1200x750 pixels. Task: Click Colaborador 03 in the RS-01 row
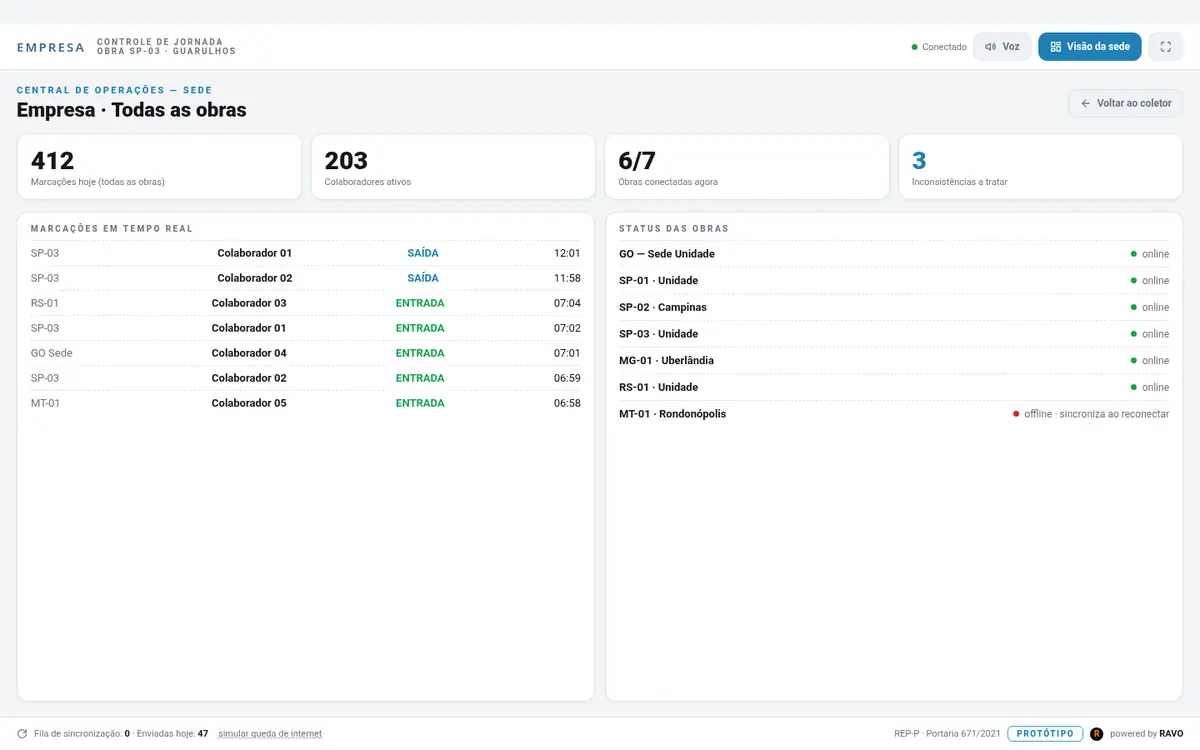tap(249, 303)
